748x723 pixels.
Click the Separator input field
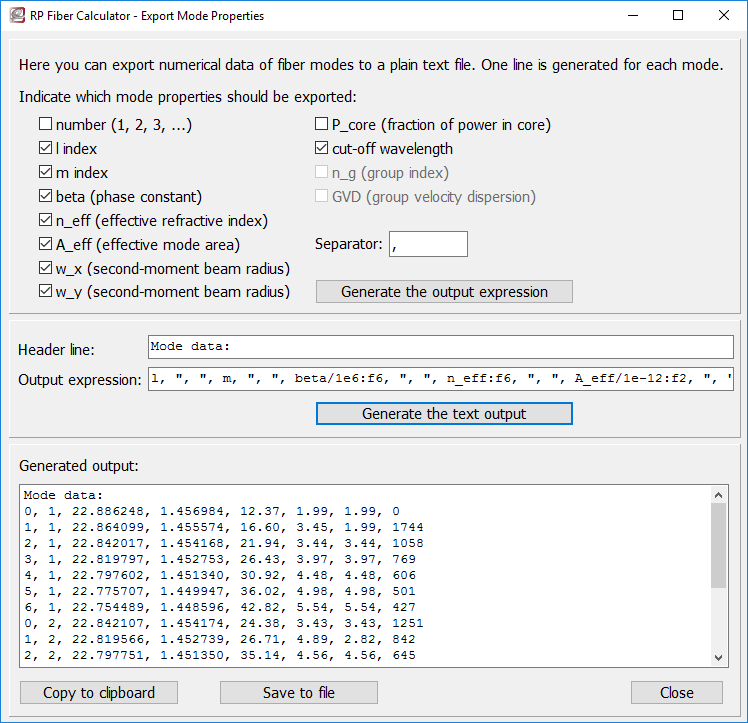[x=428, y=244]
